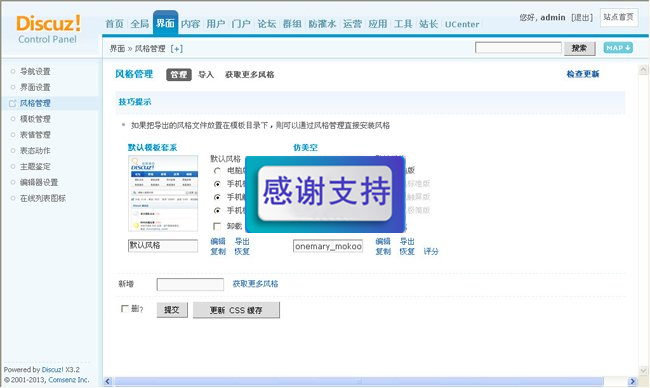Click the 默认模板套系 title link

click(153, 148)
